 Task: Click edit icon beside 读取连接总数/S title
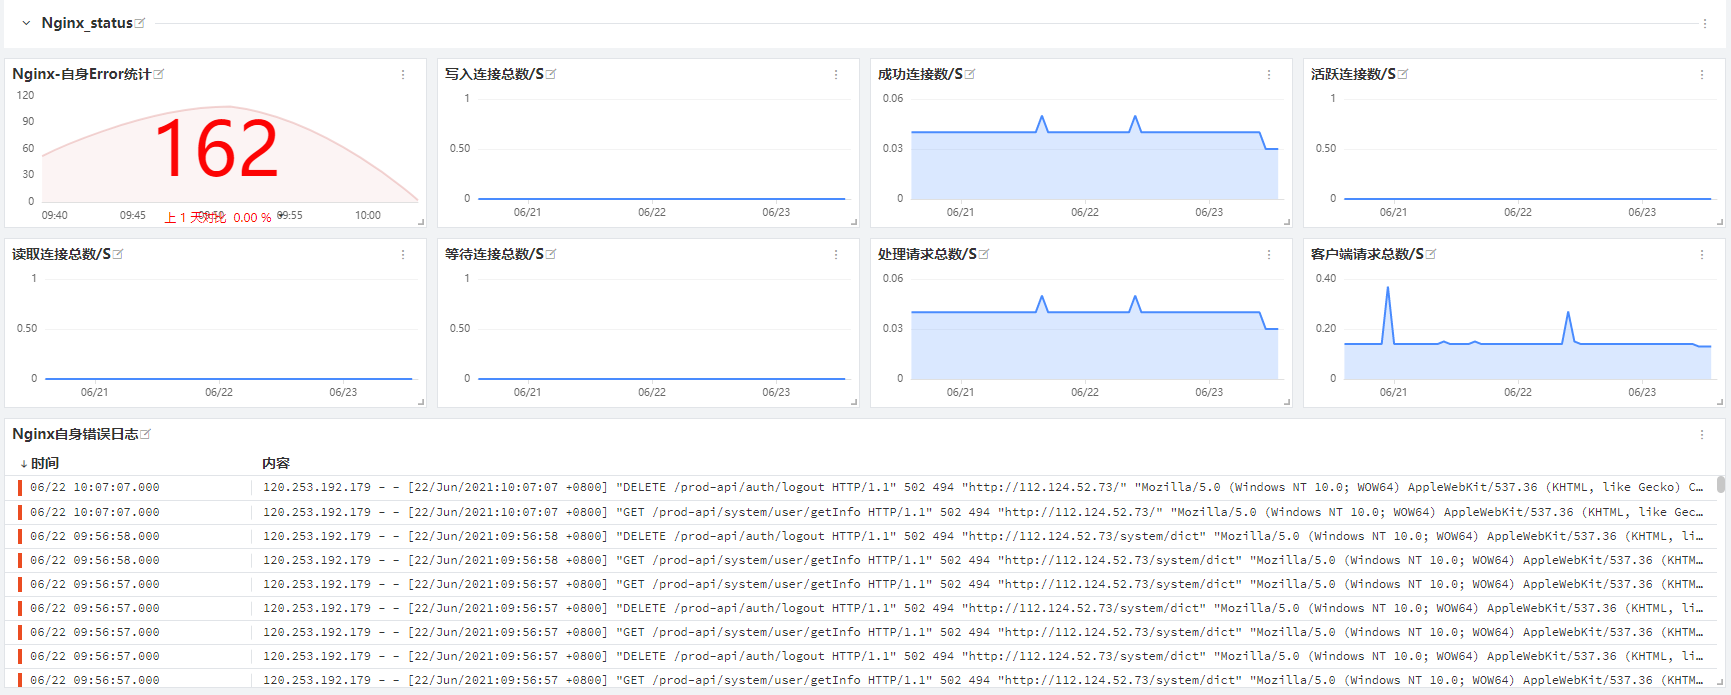pos(118,254)
